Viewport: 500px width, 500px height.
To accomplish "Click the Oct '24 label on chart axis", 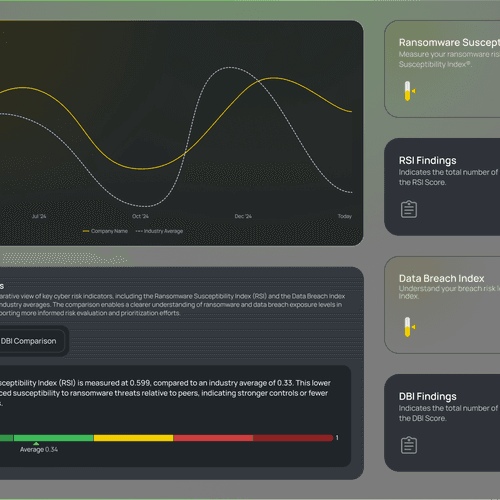I will (140, 216).
